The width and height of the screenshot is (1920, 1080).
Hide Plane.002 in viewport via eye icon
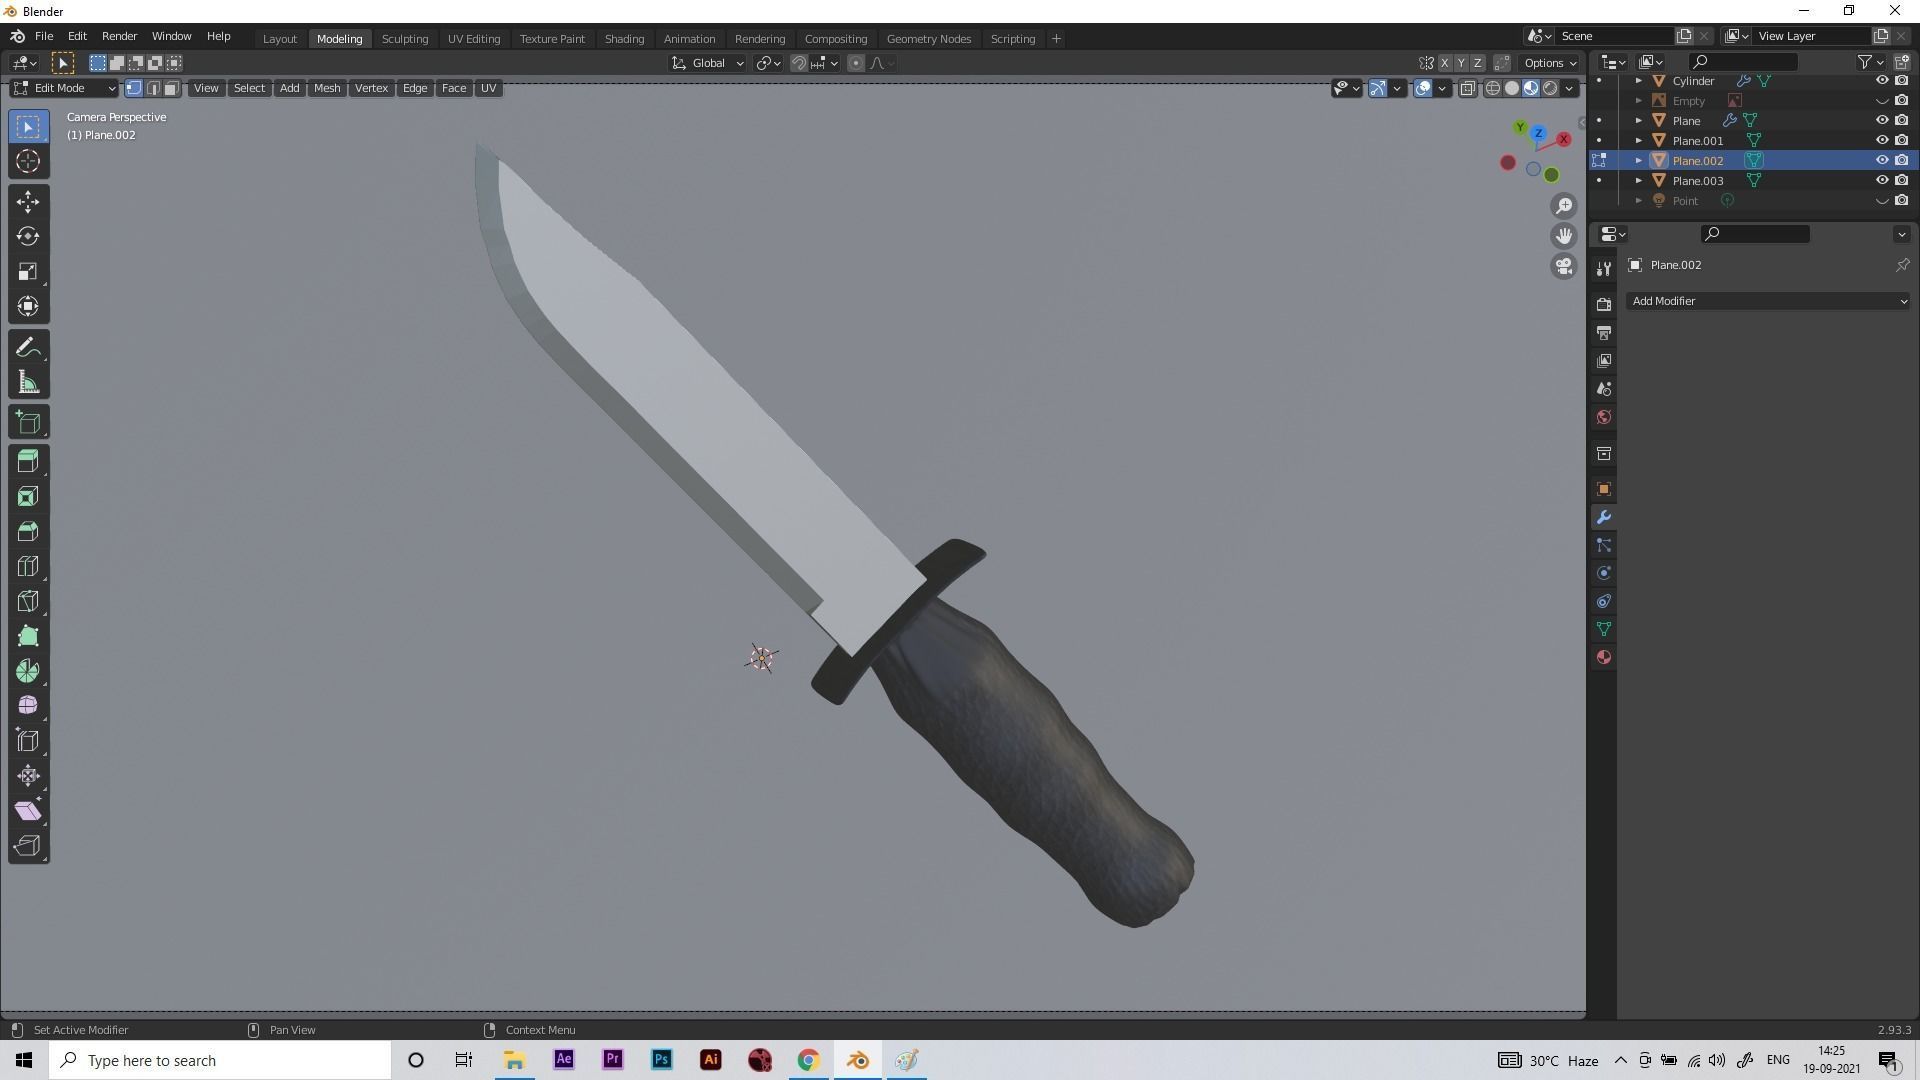pyautogui.click(x=1881, y=160)
